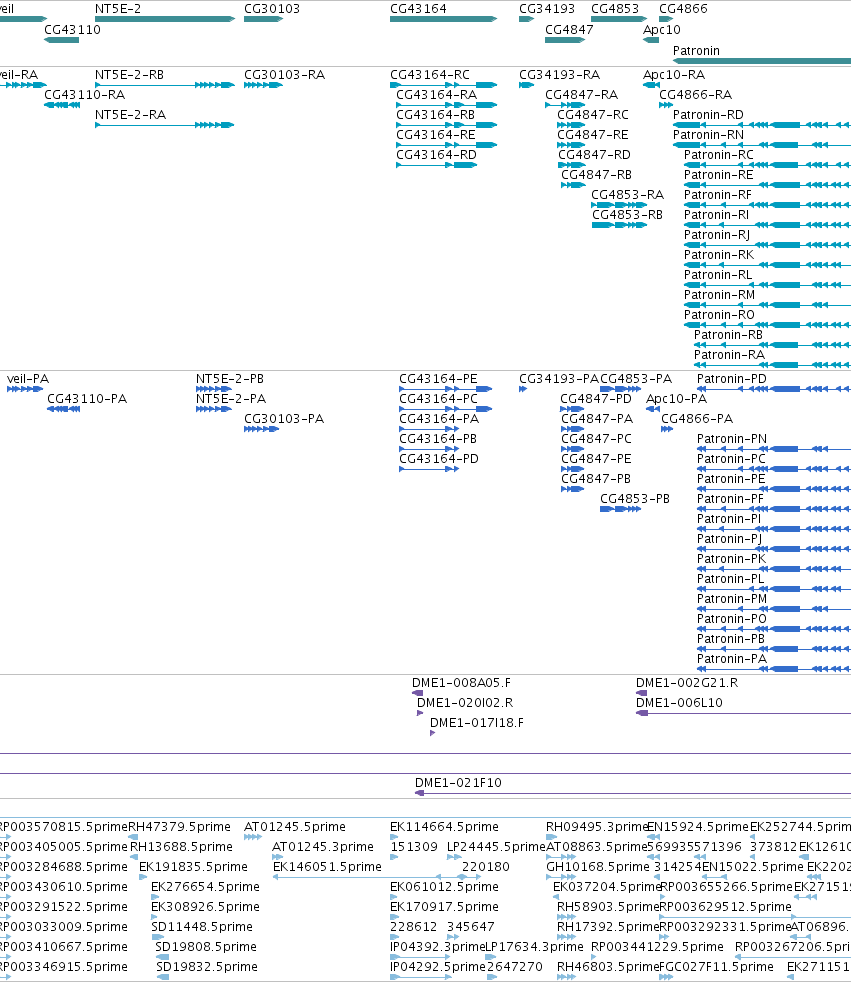
Task: Open transcript Patronin-RA
Action: point(772,366)
